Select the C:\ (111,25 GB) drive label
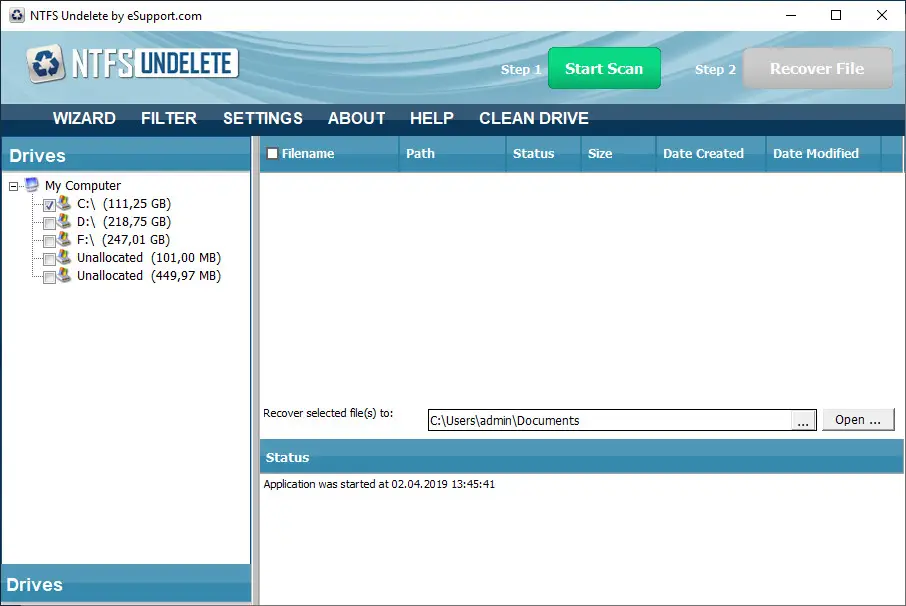This screenshot has width=906, height=606. (x=124, y=203)
